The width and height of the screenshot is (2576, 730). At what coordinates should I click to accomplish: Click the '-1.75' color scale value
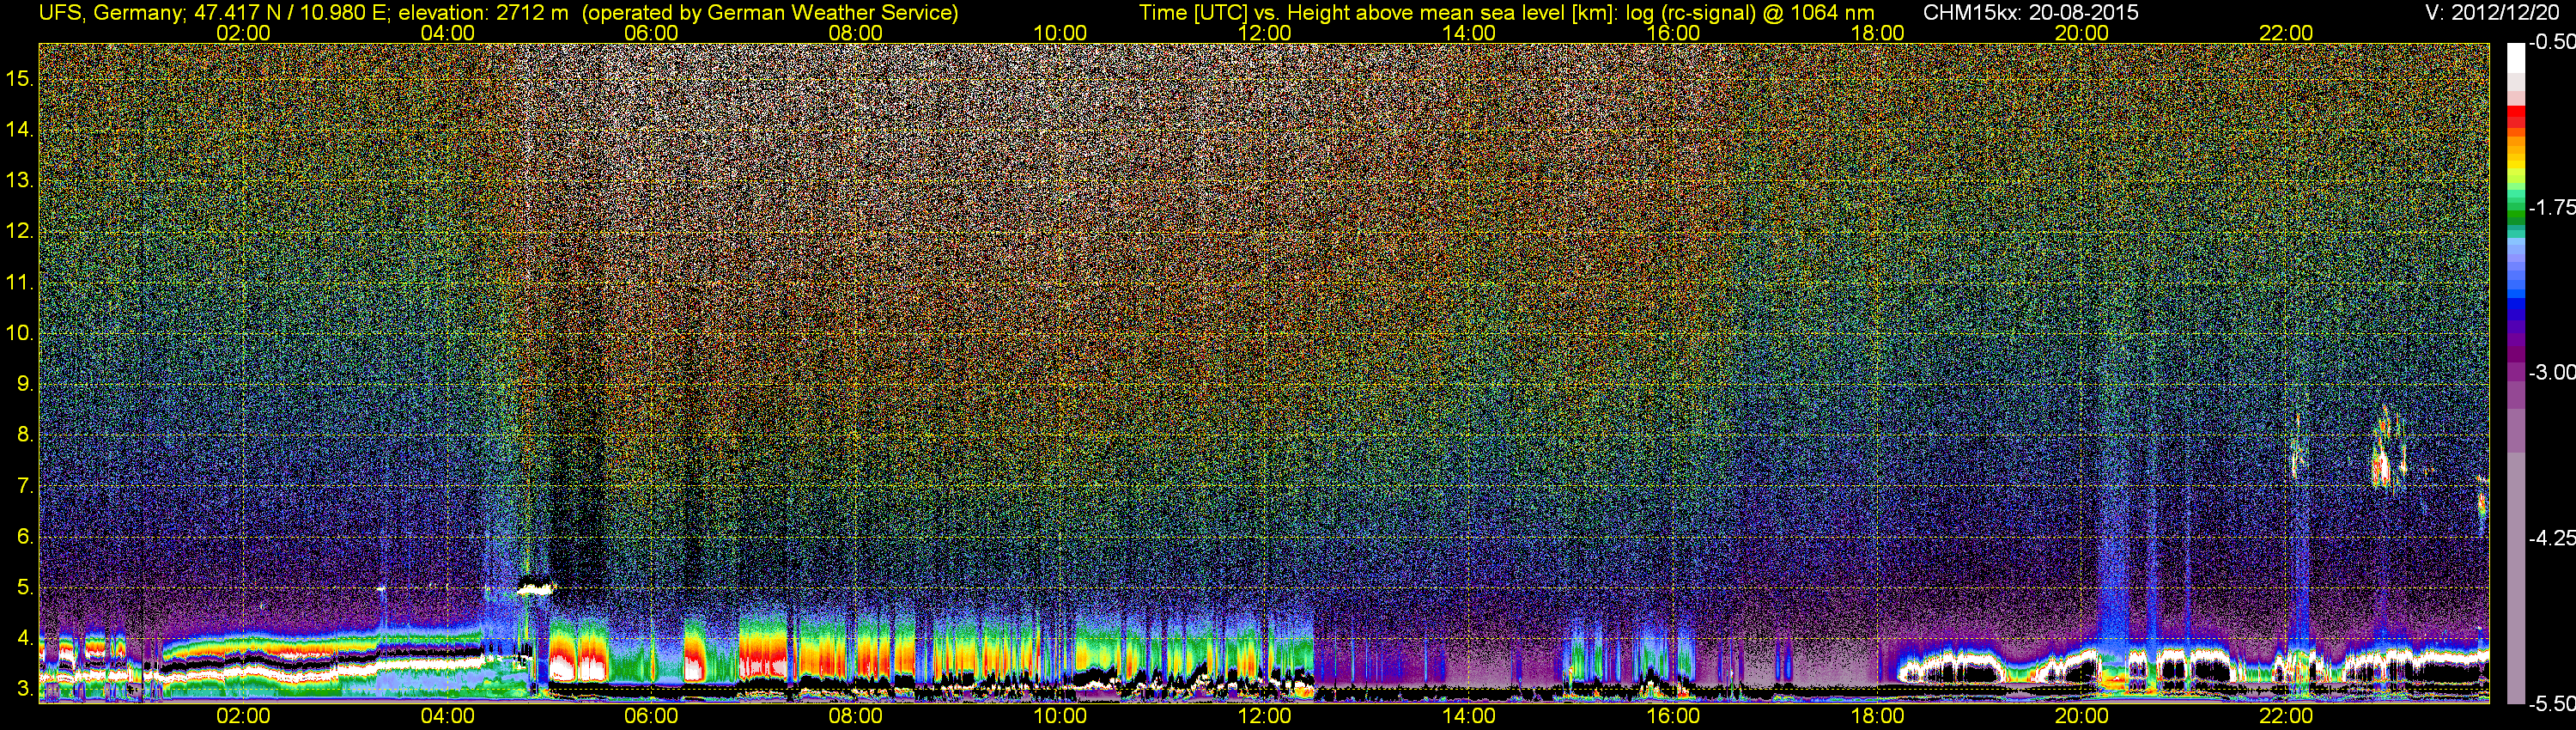(2551, 207)
